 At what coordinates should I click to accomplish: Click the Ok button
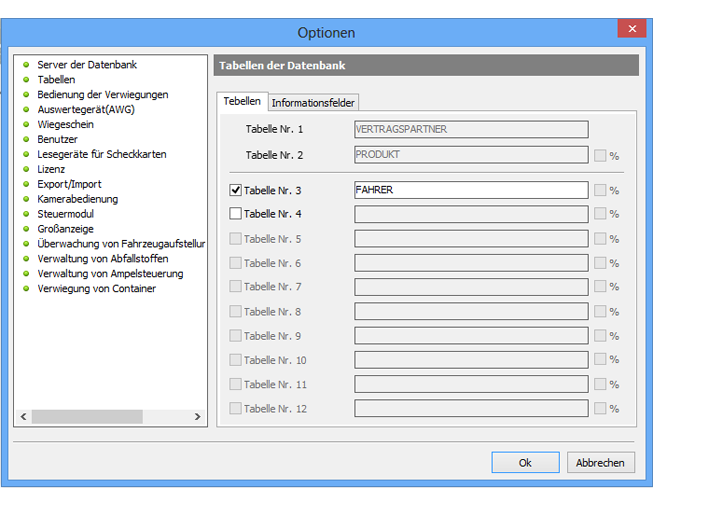point(525,463)
